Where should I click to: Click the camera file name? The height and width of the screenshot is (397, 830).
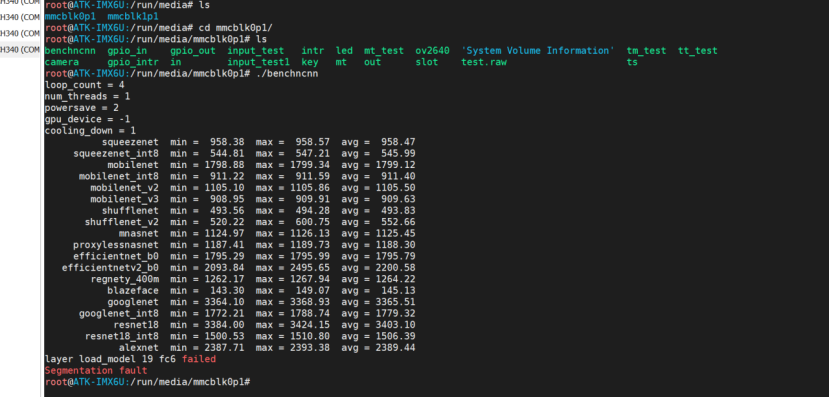coord(61,62)
